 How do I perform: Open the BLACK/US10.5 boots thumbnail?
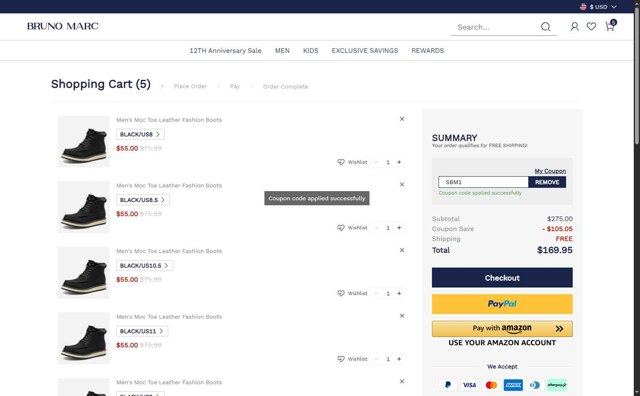click(x=84, y=273)
